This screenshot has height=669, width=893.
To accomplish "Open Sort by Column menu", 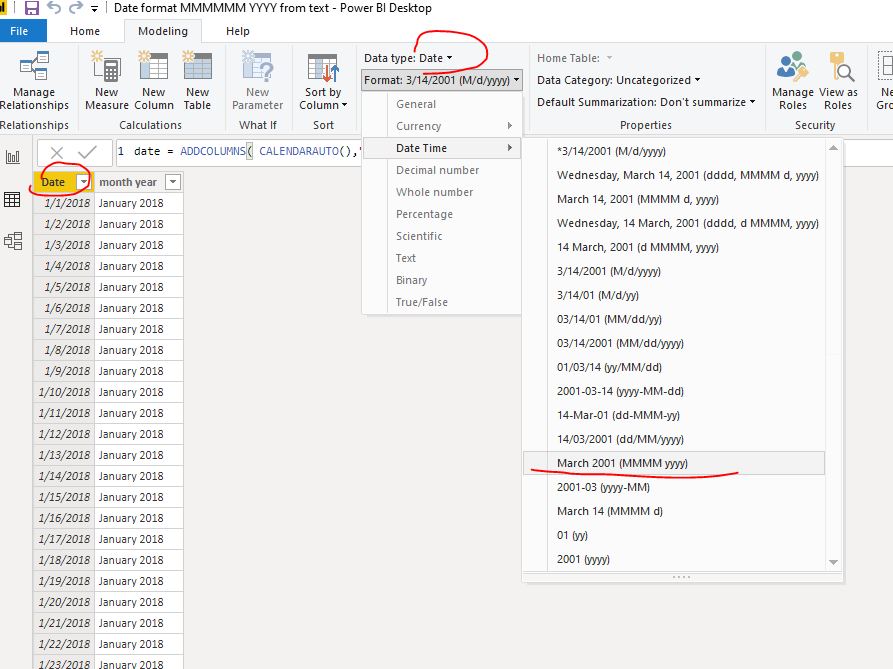I will click(x=323, y=81).
